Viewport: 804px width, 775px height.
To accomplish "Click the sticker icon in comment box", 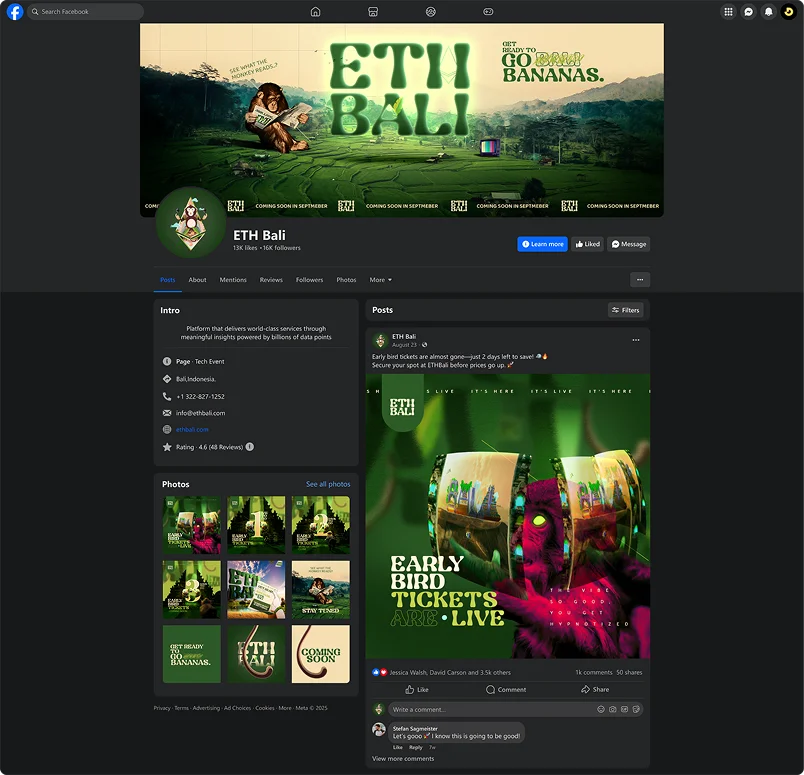I will click(636, 709).
